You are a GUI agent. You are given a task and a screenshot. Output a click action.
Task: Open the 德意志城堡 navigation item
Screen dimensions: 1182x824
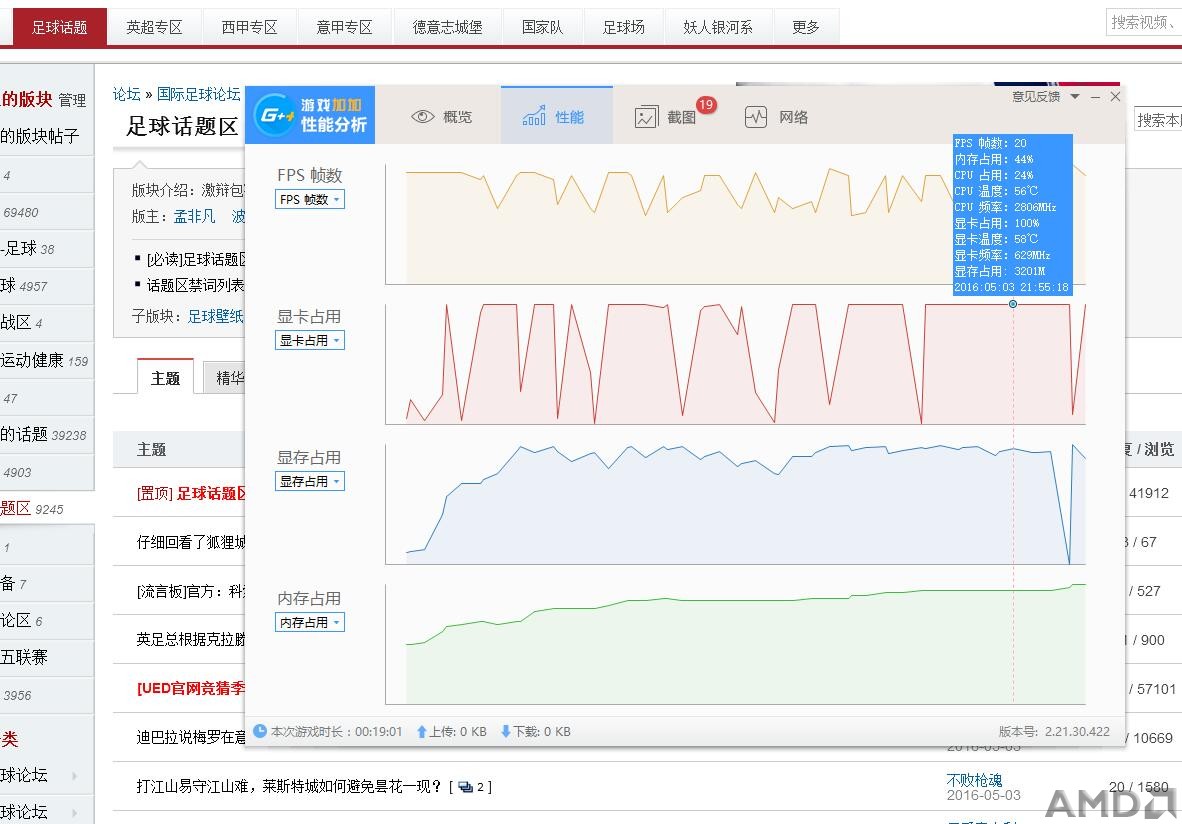447,27
